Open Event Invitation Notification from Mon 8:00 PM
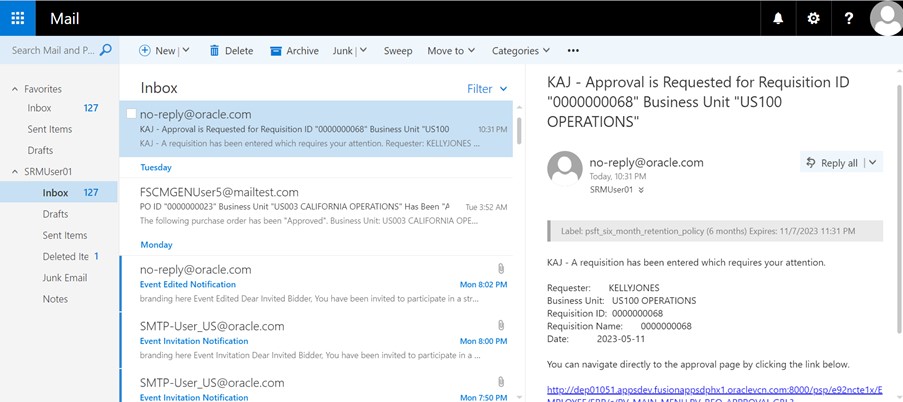 pyautogui.click(x=316, y=340)
